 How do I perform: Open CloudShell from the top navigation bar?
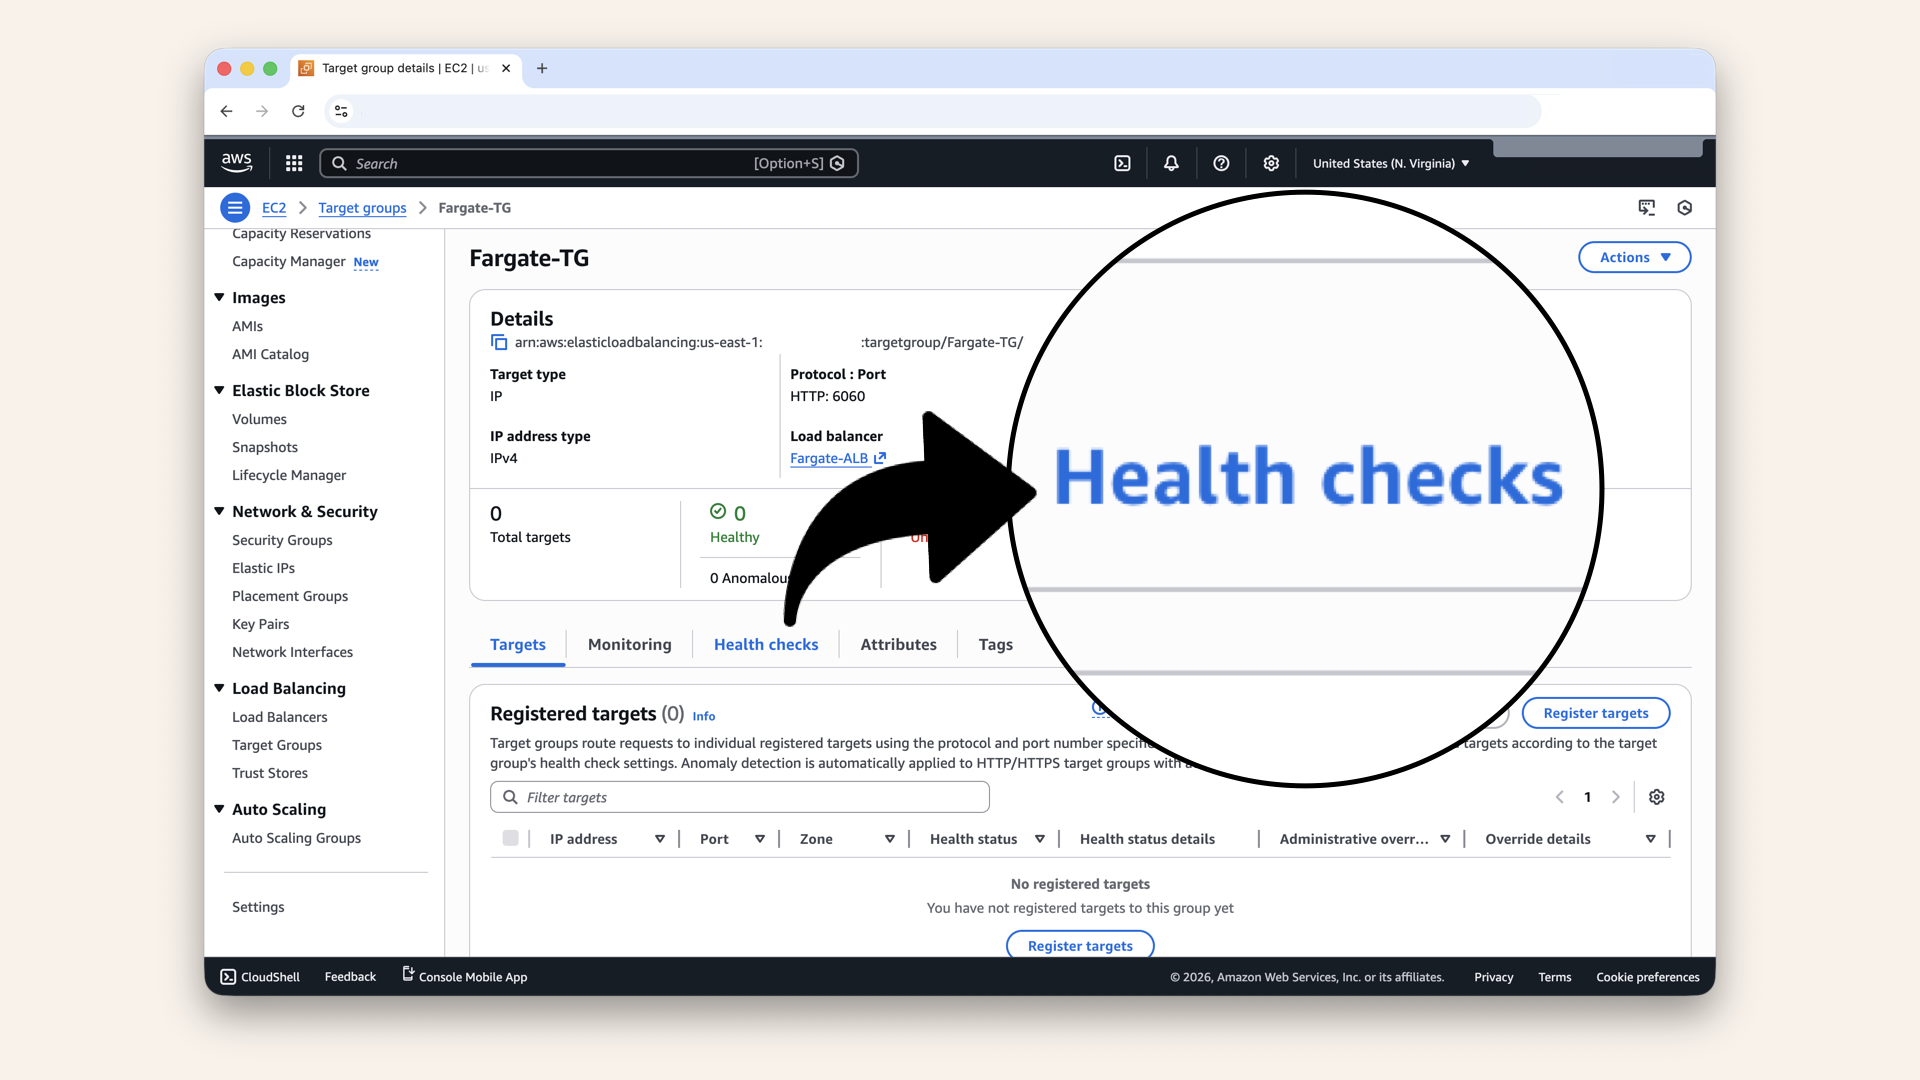tap(1122, 163)
